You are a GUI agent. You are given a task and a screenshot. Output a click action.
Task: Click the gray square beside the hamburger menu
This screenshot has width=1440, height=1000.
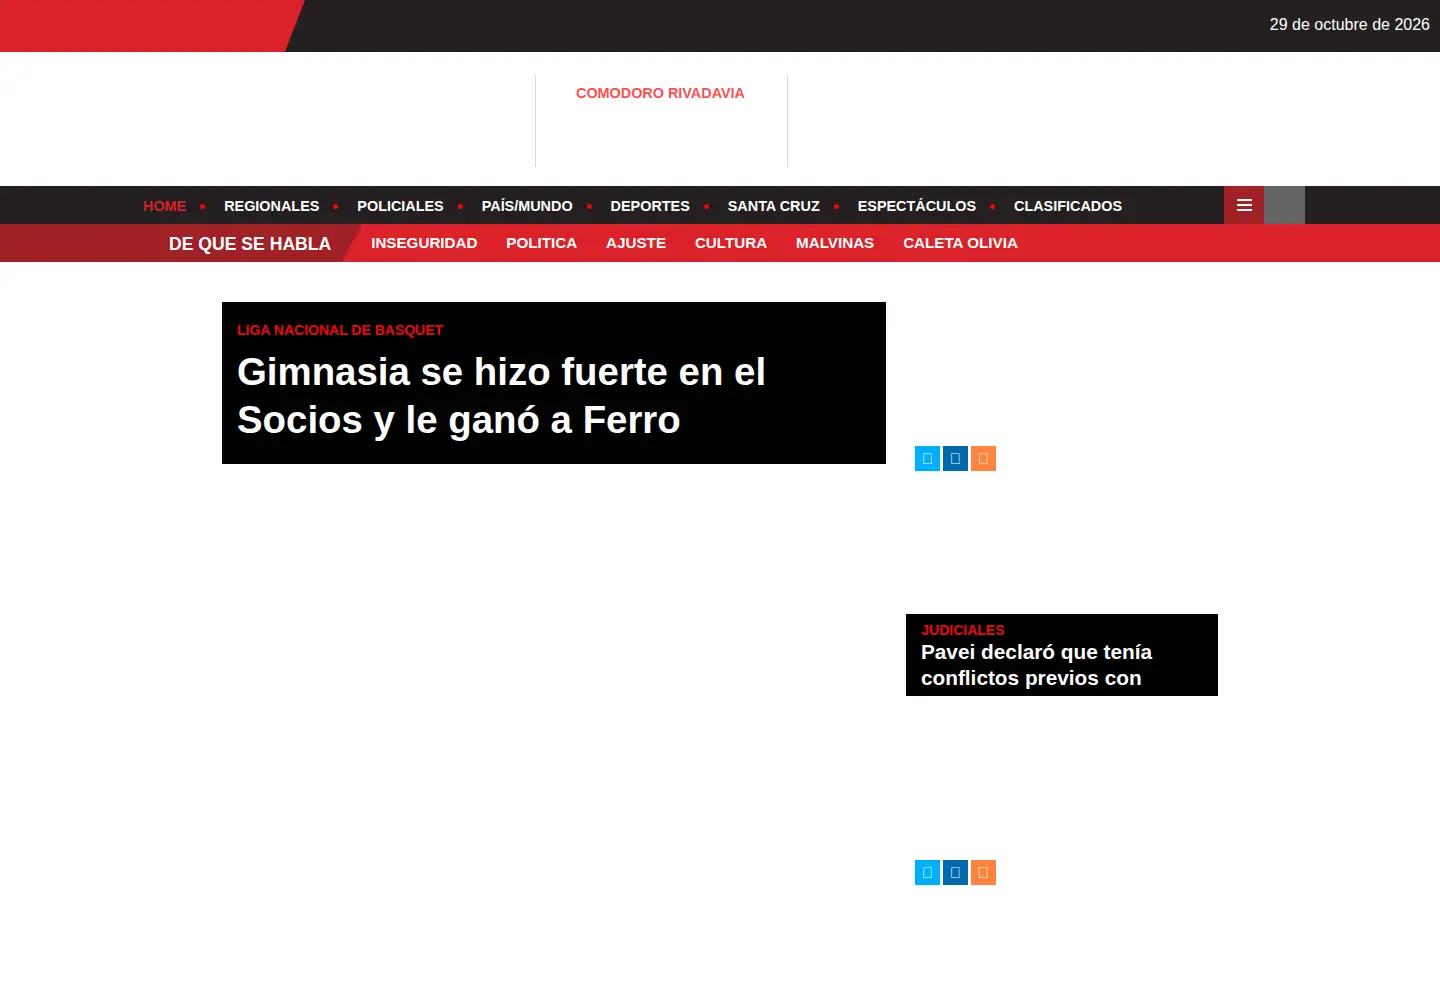(1285, 205)
